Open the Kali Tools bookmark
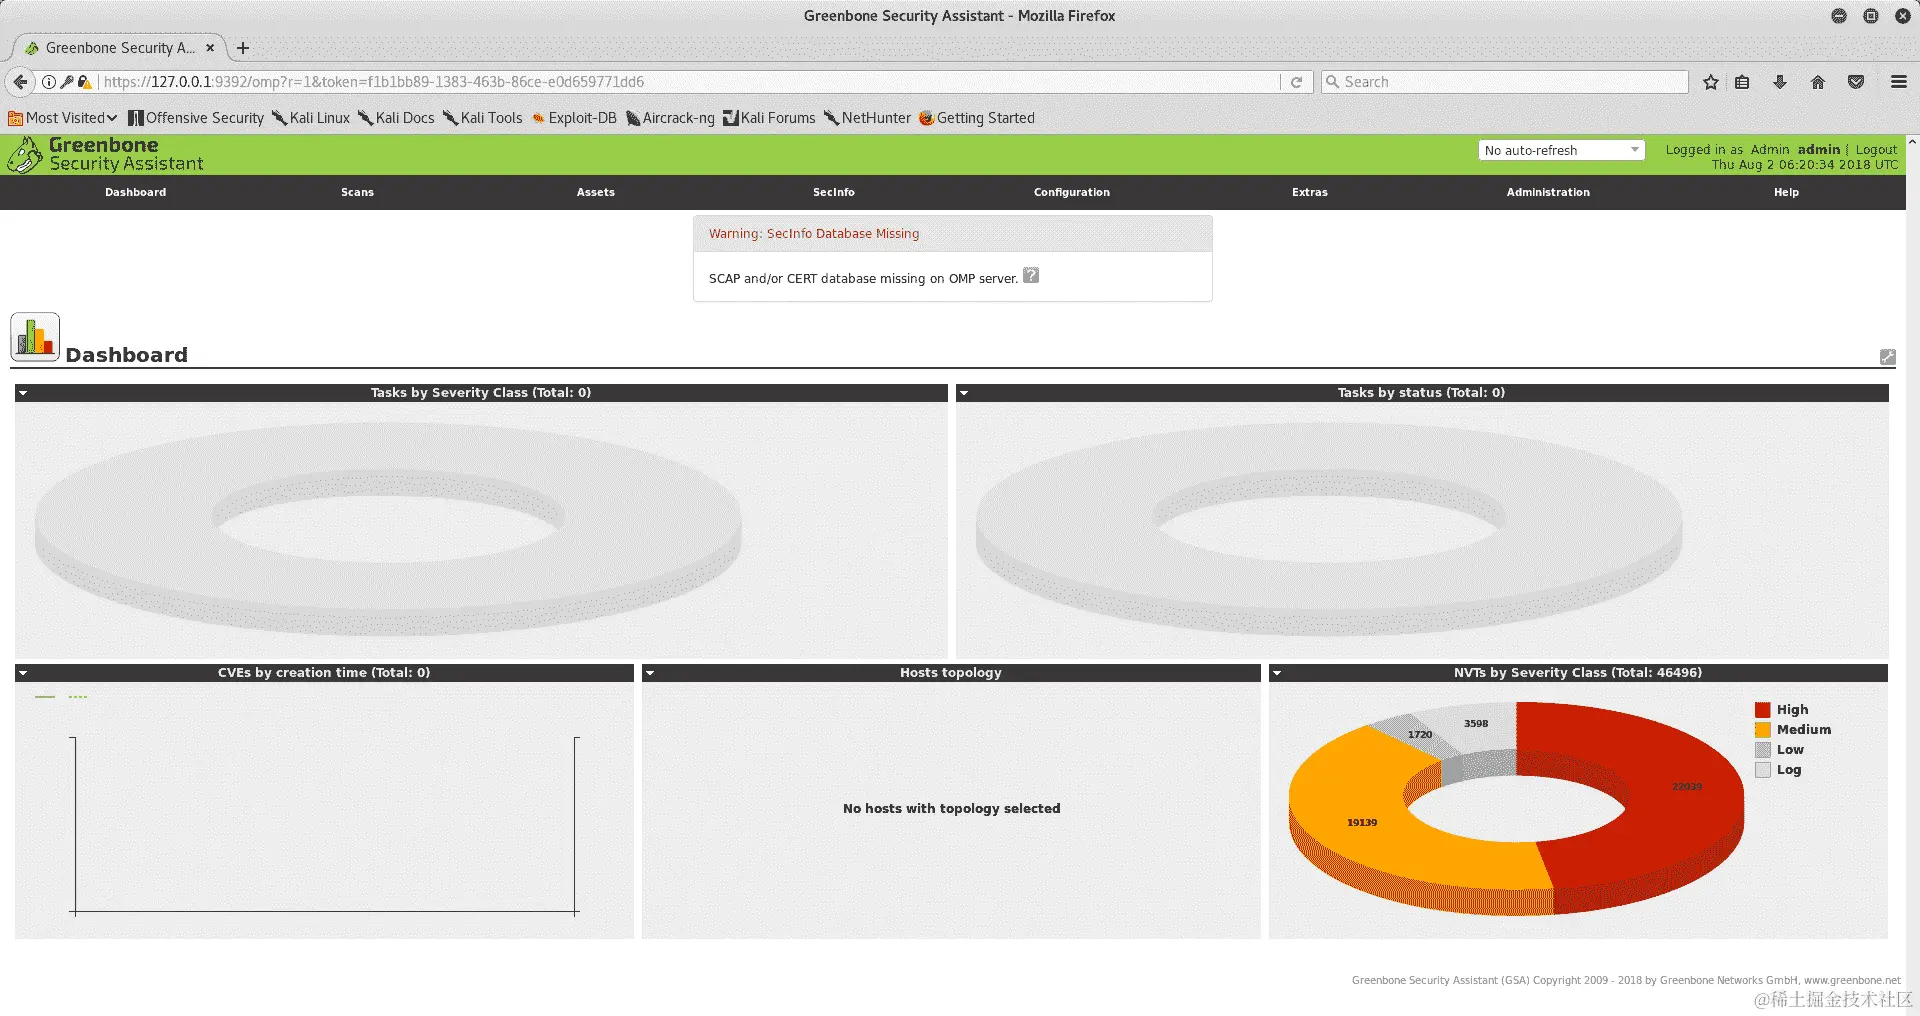Viewport: 1920px width, 1016px height. (x=482, y=118)
